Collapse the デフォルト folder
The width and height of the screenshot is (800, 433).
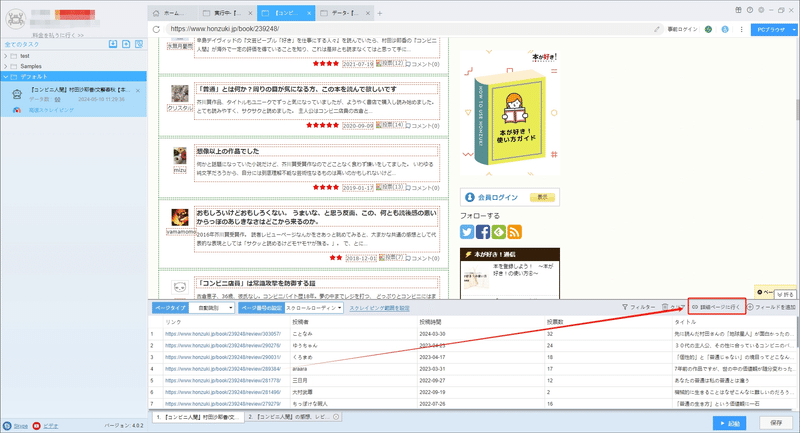[6, 77]
